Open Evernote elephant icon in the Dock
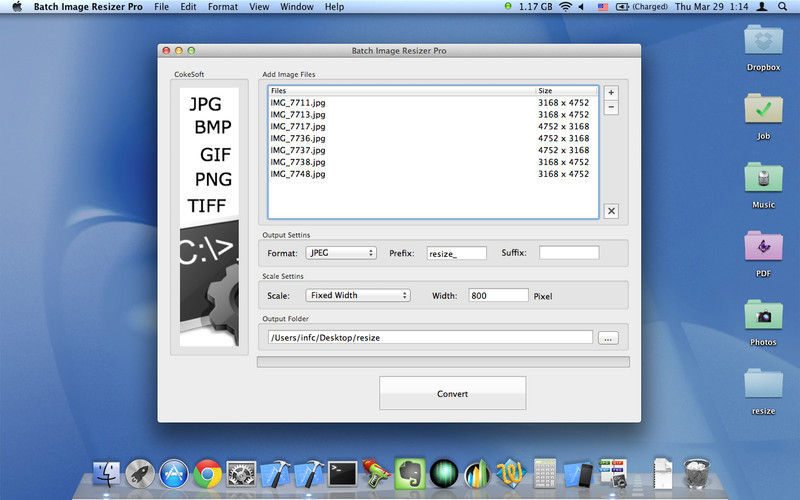Viewport: 800px width, 500px height. pos(410,473)
